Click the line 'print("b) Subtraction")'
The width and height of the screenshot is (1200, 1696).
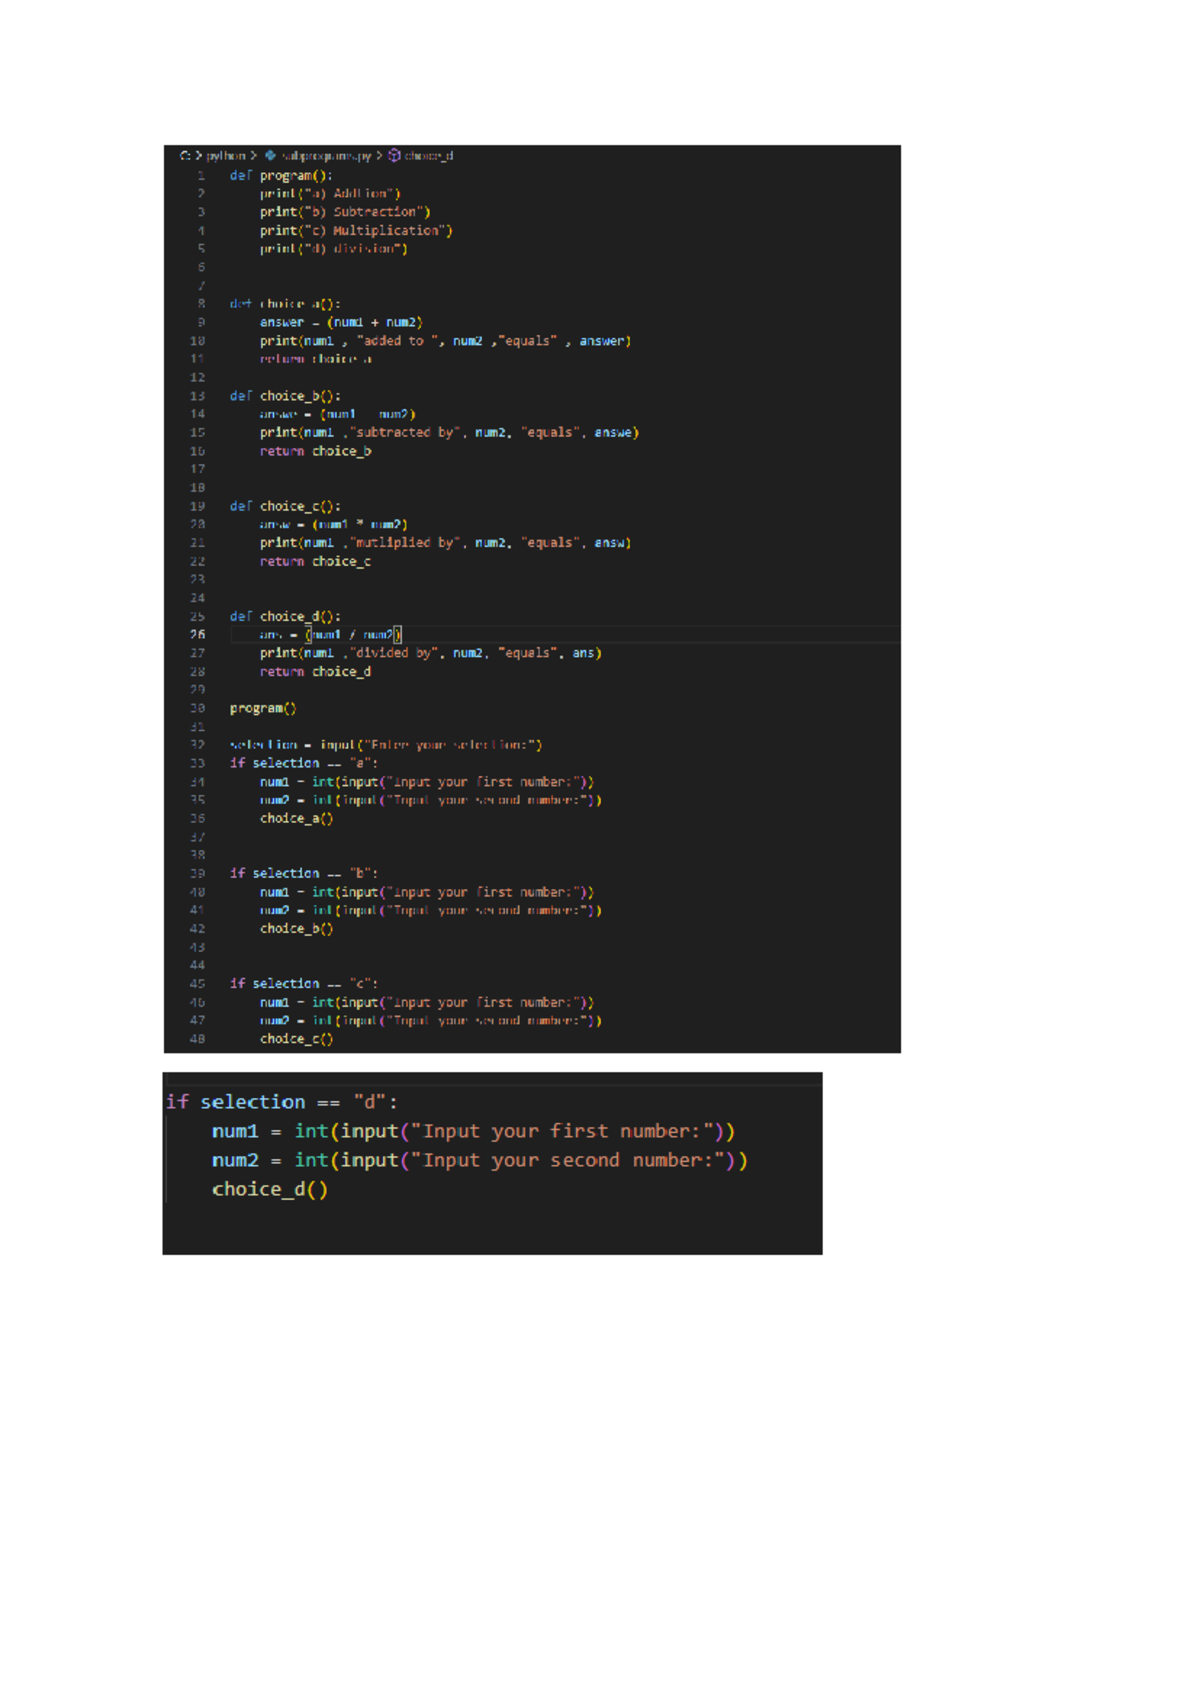(345, 212)
